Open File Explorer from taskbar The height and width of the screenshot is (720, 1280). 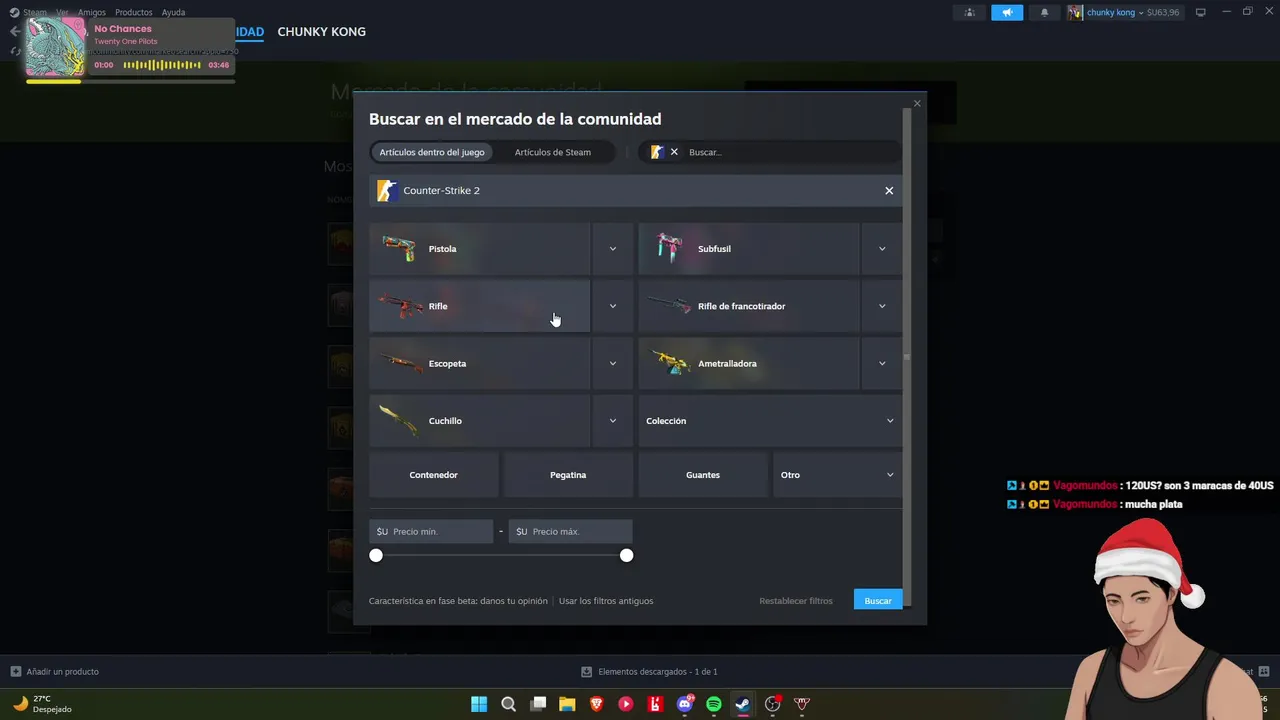tap(567, 704)
